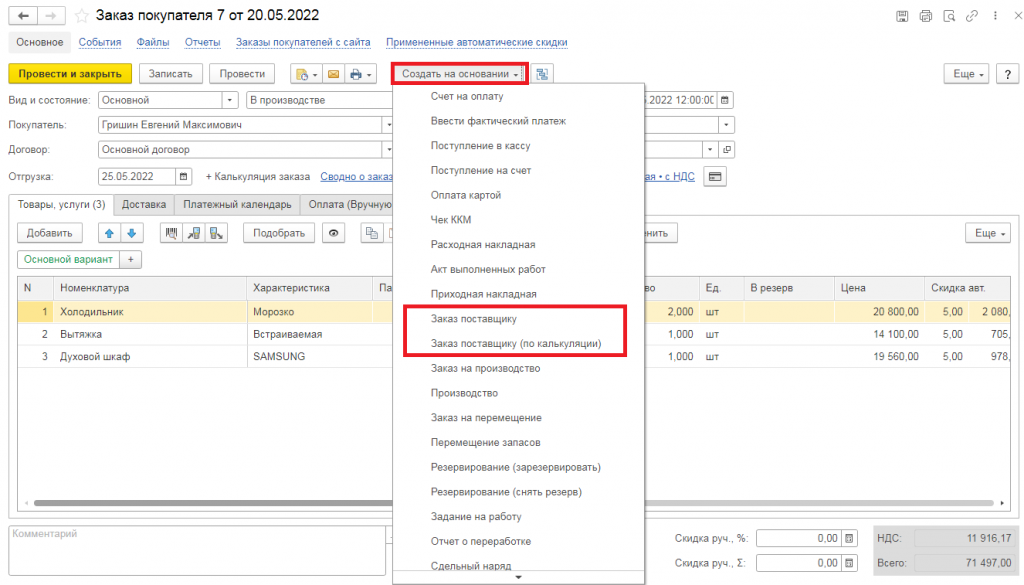Choose Заказ поставщику from menu
The height and width of the screenshot is (585, 1024).
(473, 319)
